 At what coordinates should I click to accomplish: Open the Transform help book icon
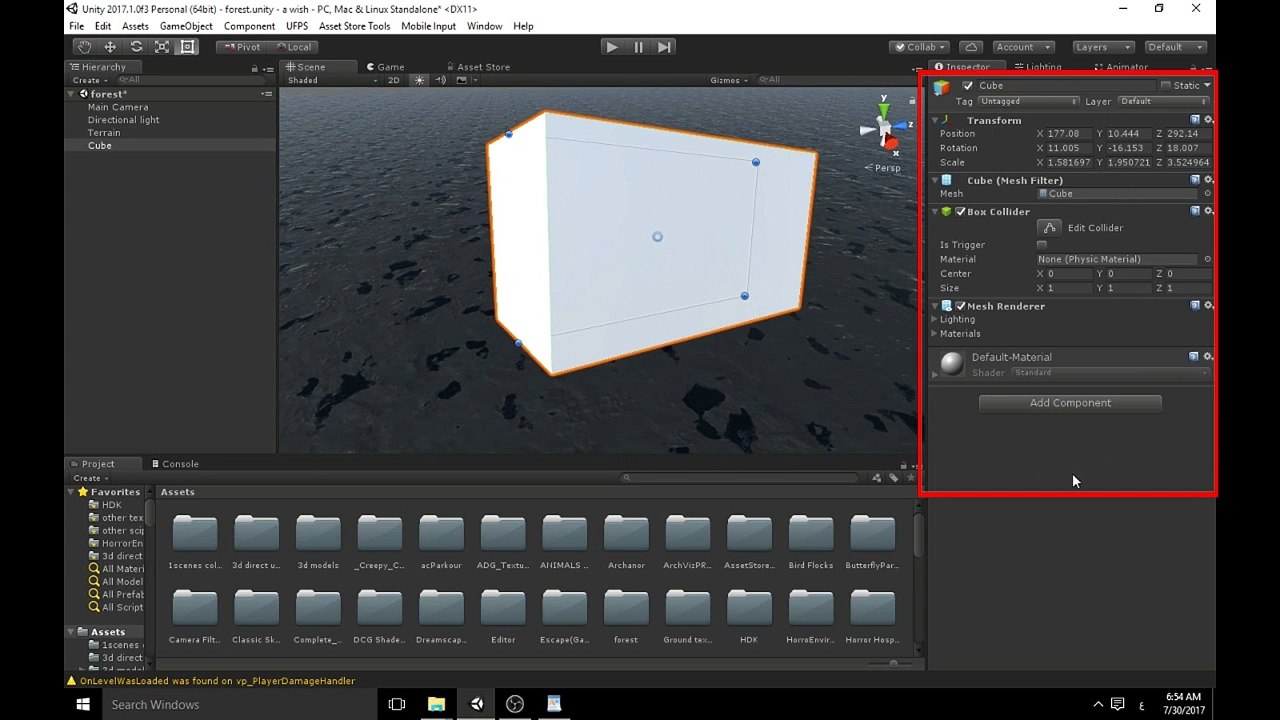pyautogui.click(x=1195, y=120)
